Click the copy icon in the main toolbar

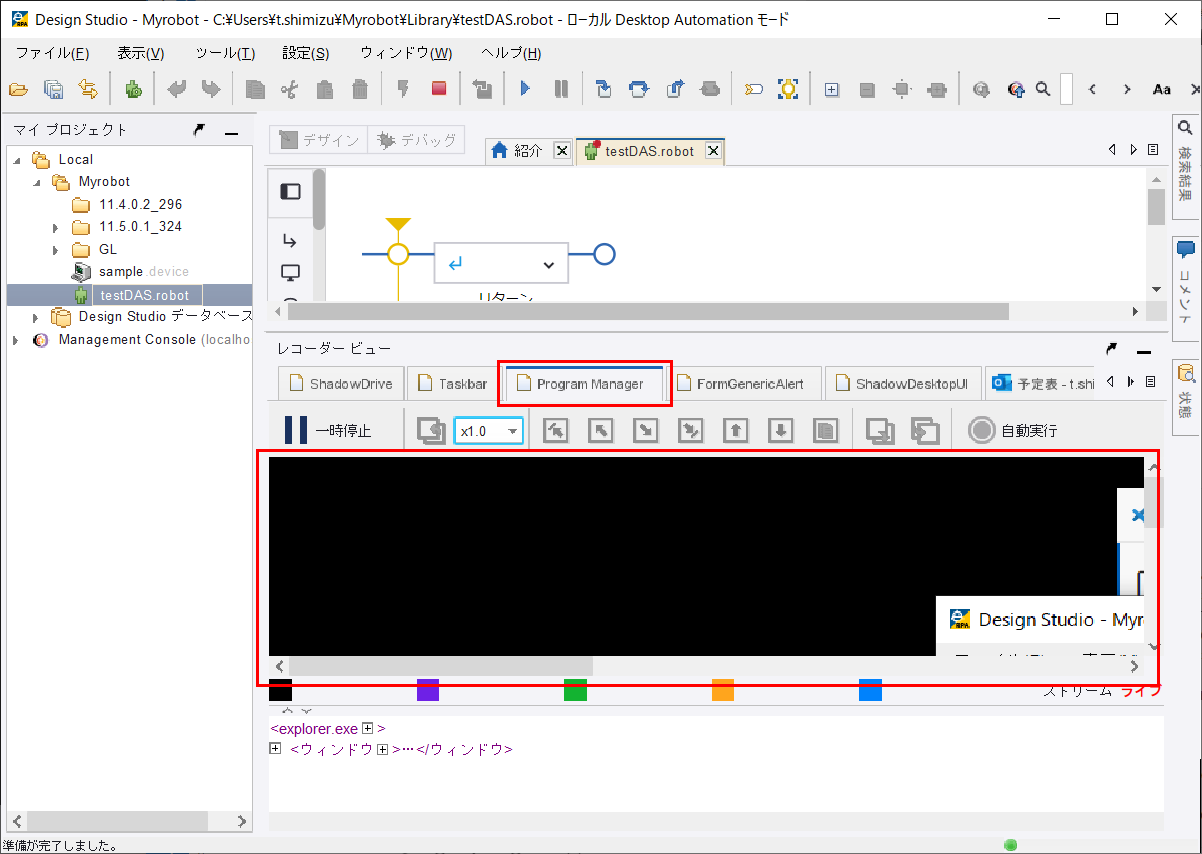pyautogui.click(x=255, y=89)
